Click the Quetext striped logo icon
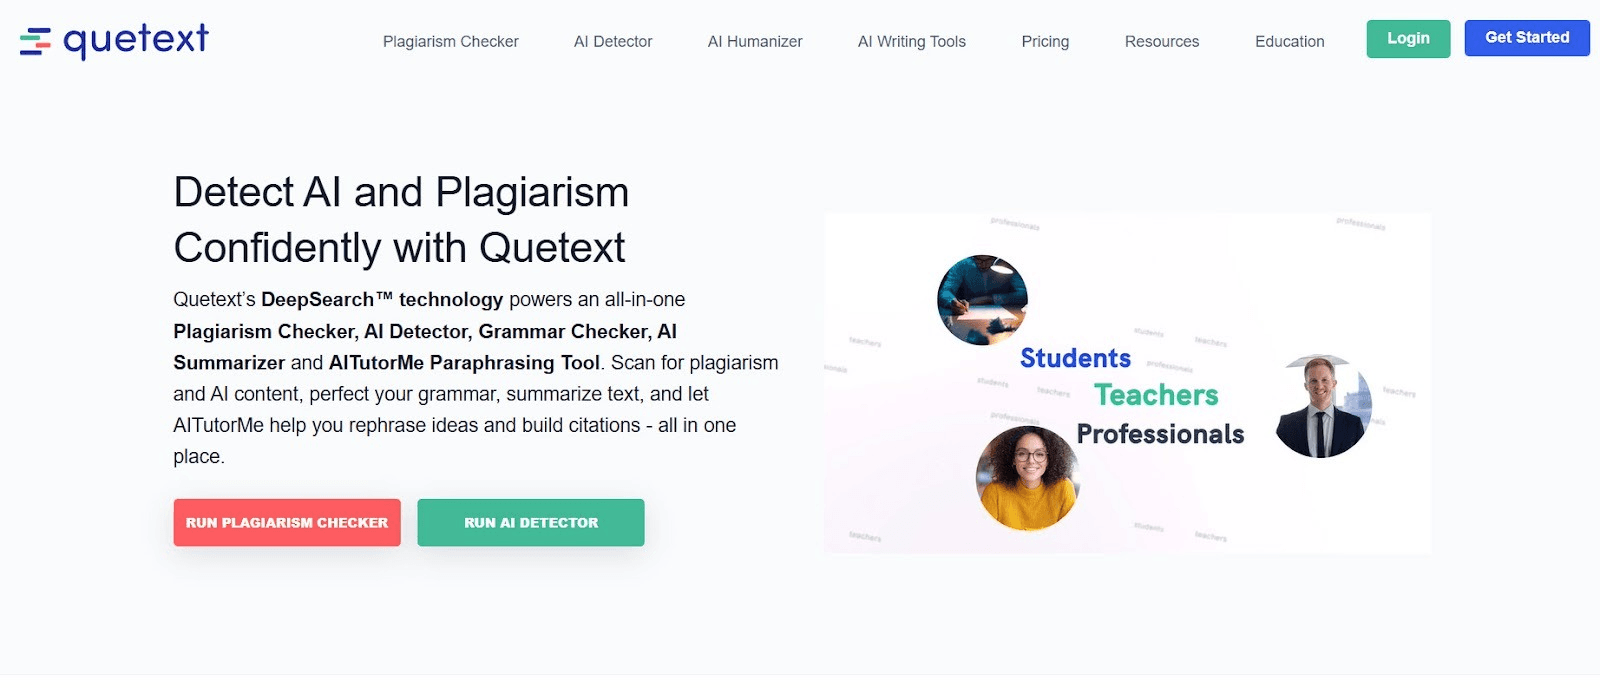This screenshot has height=694, width=1600. tap(35, 41)
